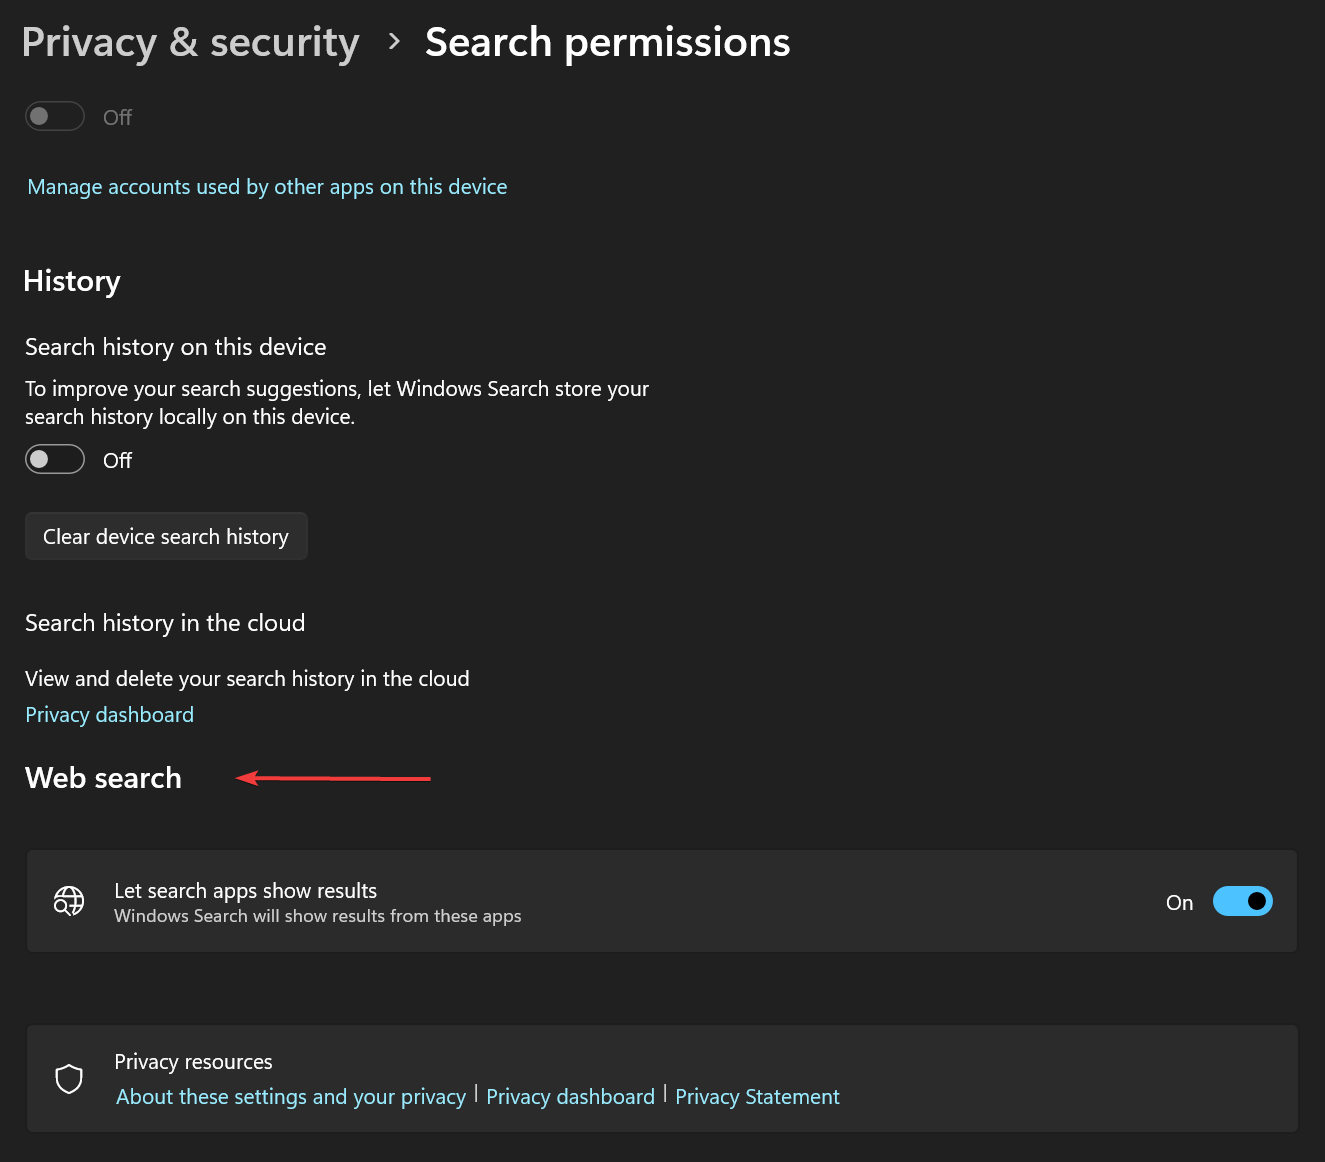Click the Search history in the cloud heading
1325x1162 pixels.
click(x=165, y=623)
